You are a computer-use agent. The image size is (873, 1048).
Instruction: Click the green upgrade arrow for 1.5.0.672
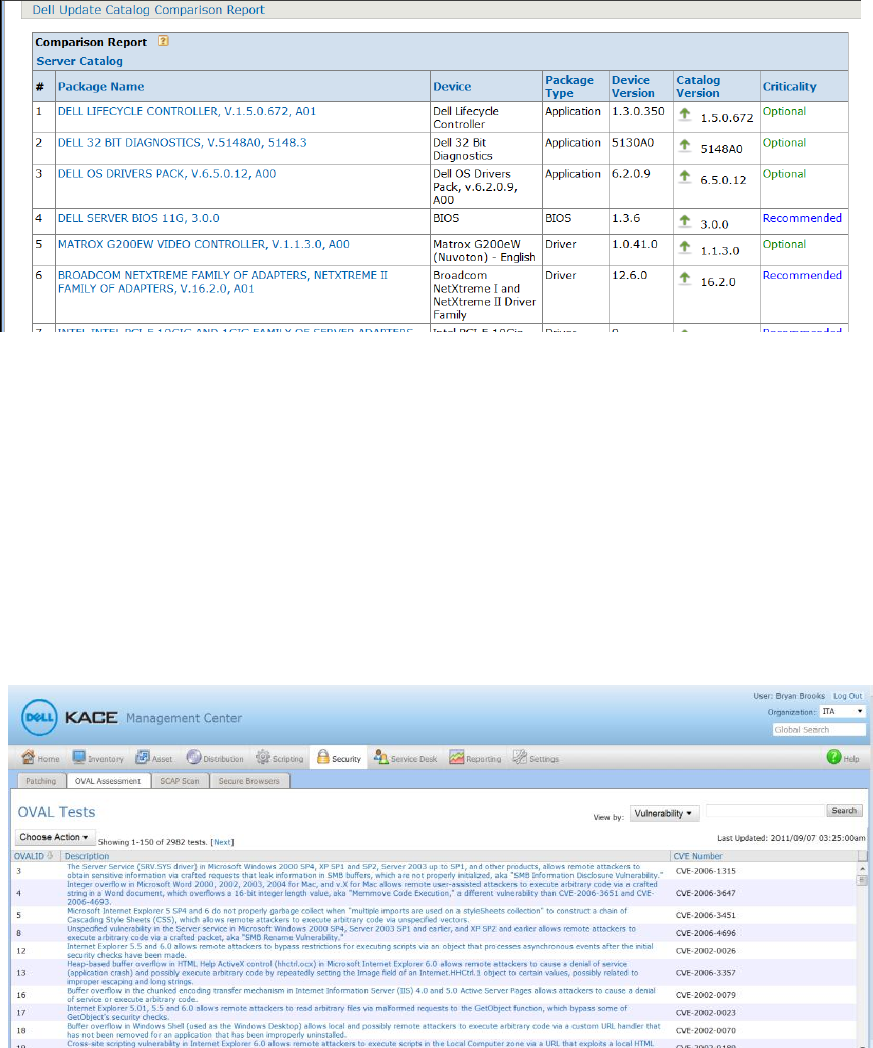(684, 114)
